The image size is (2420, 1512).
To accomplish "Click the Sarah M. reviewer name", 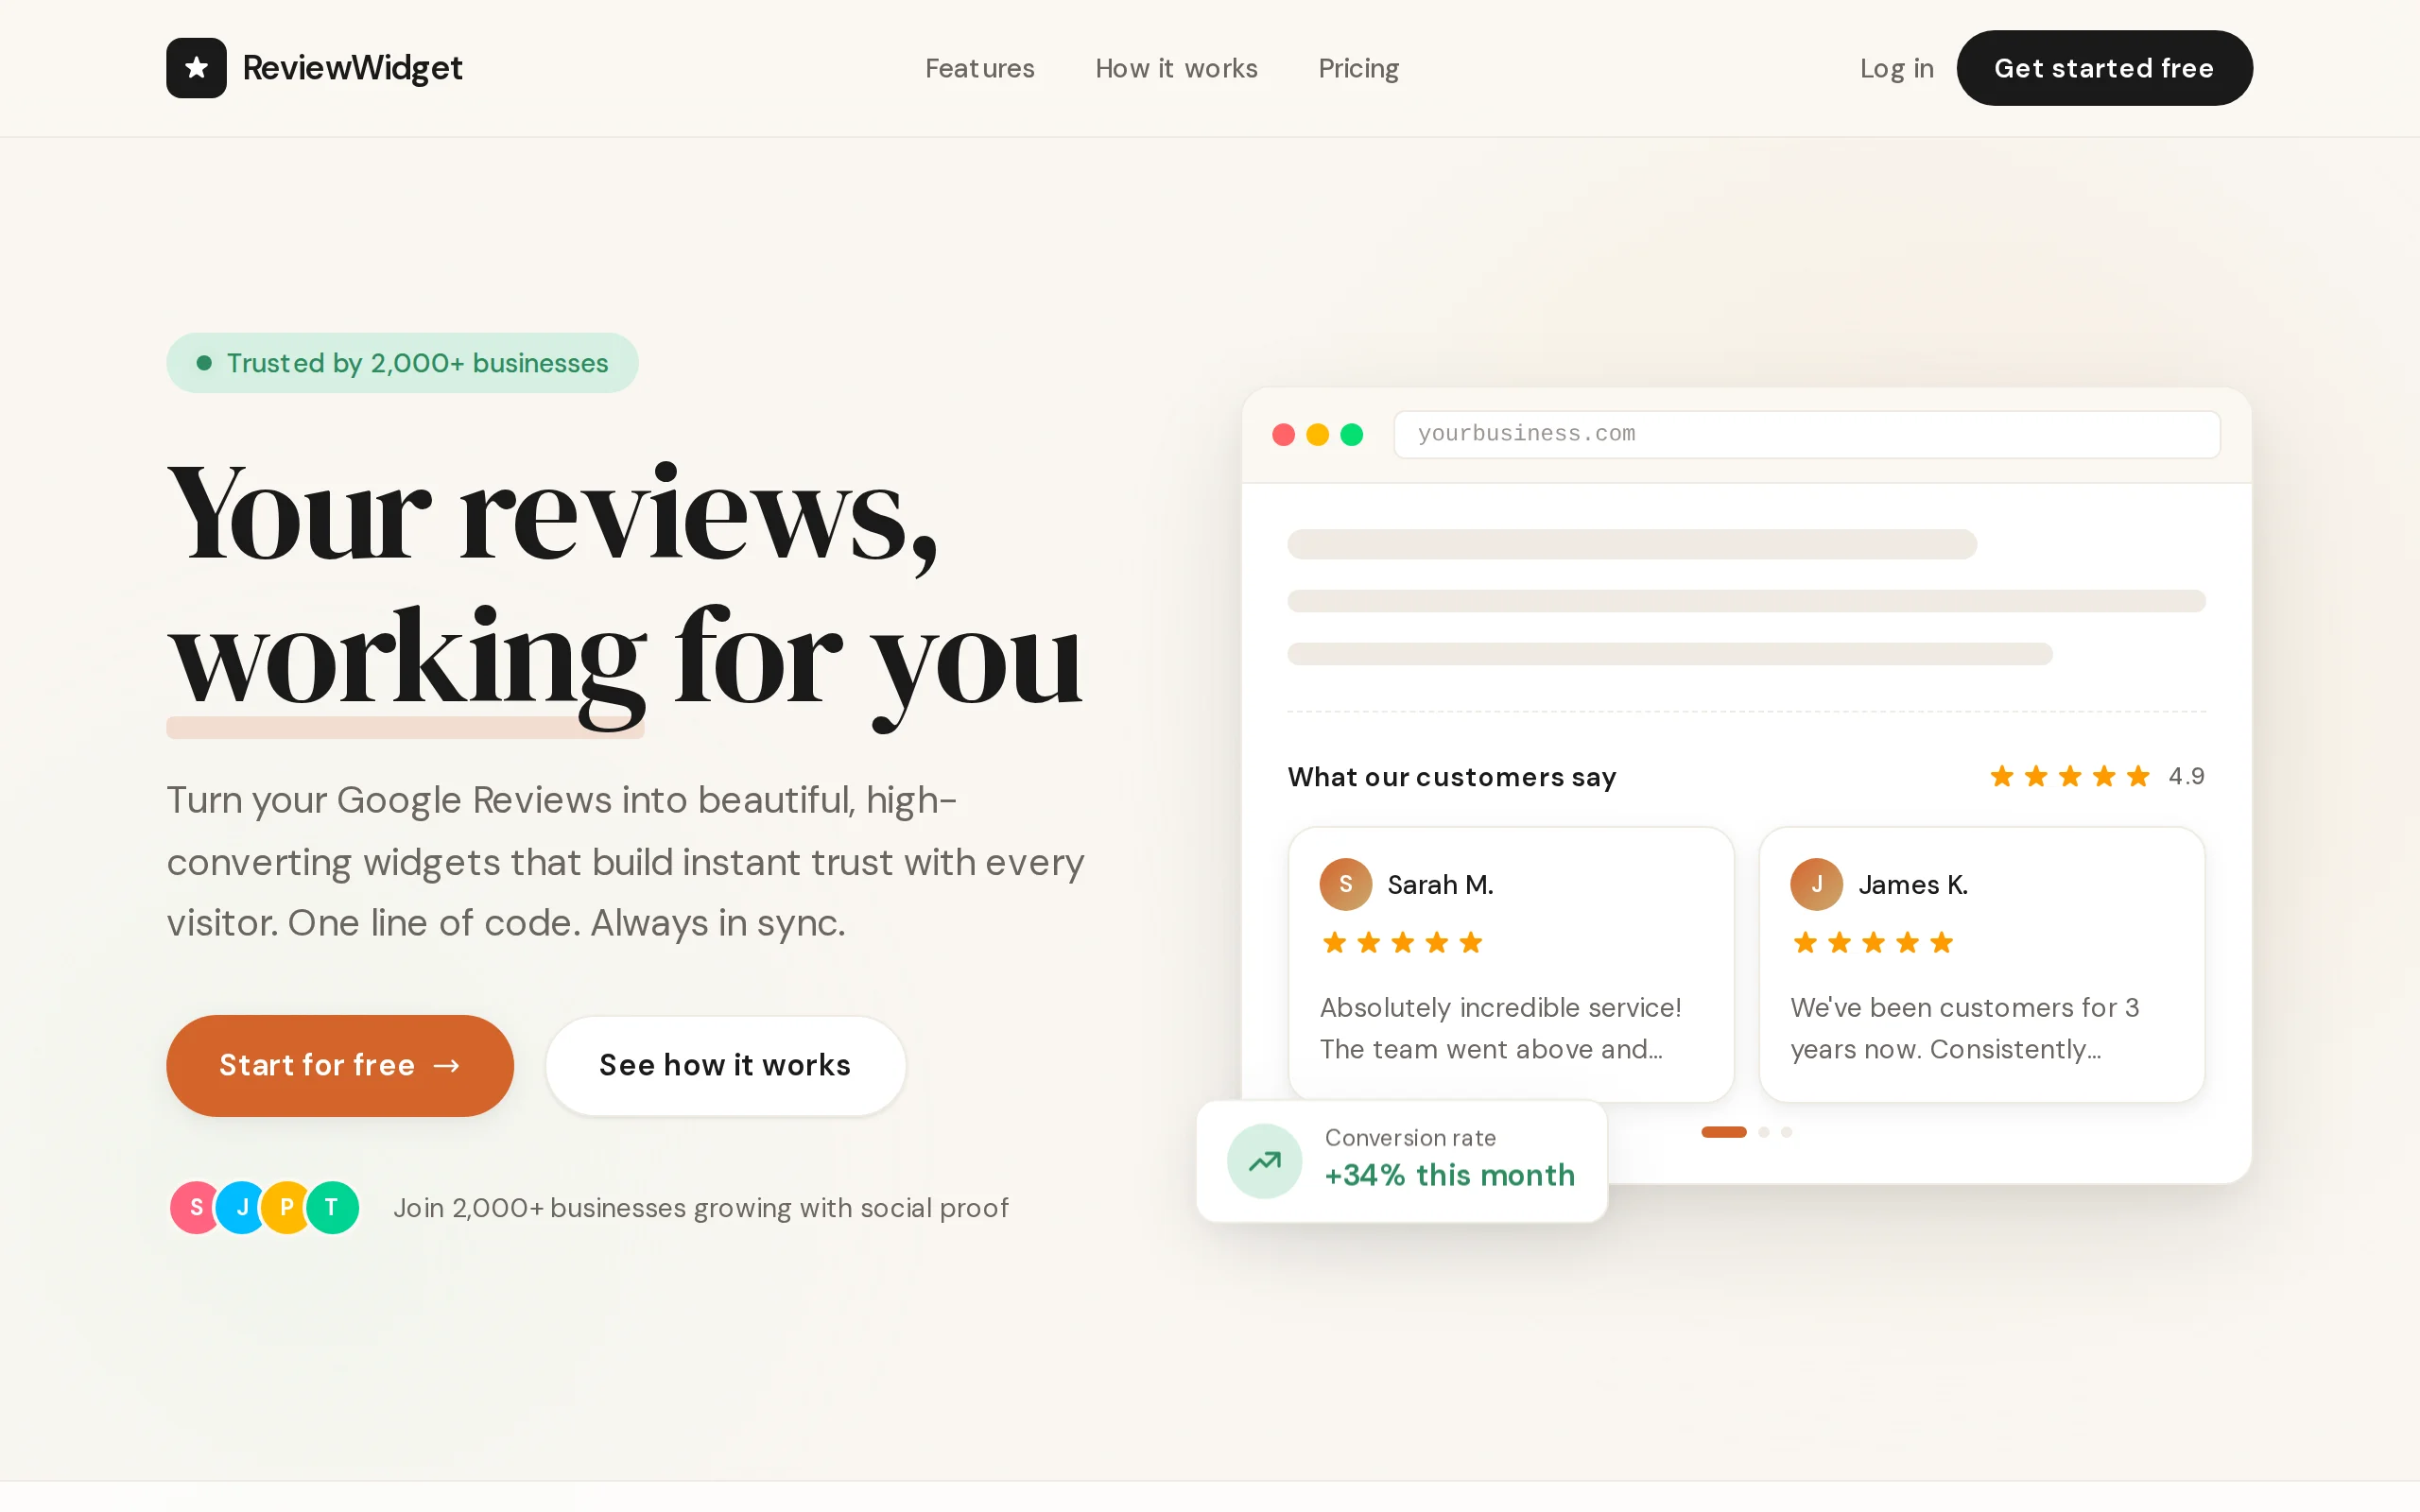I will point(1440,885).
